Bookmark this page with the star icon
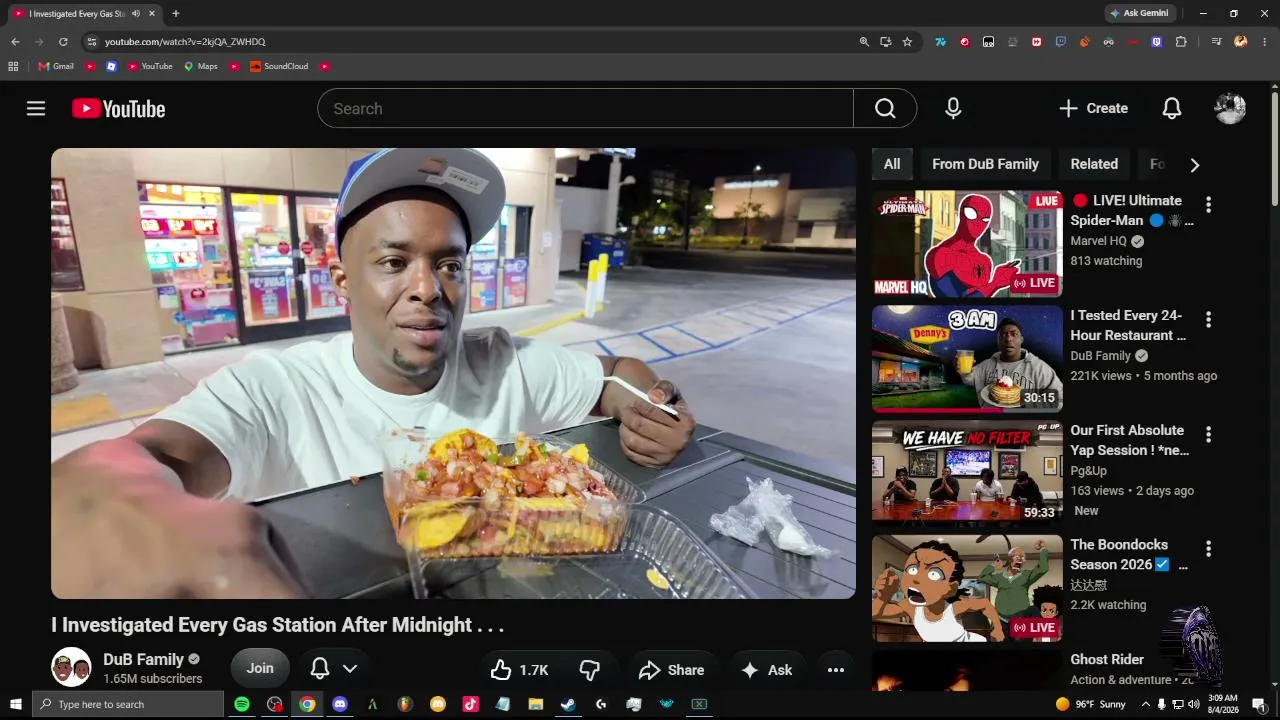Viewport: 1280px width, 720px height. (907, 42)
